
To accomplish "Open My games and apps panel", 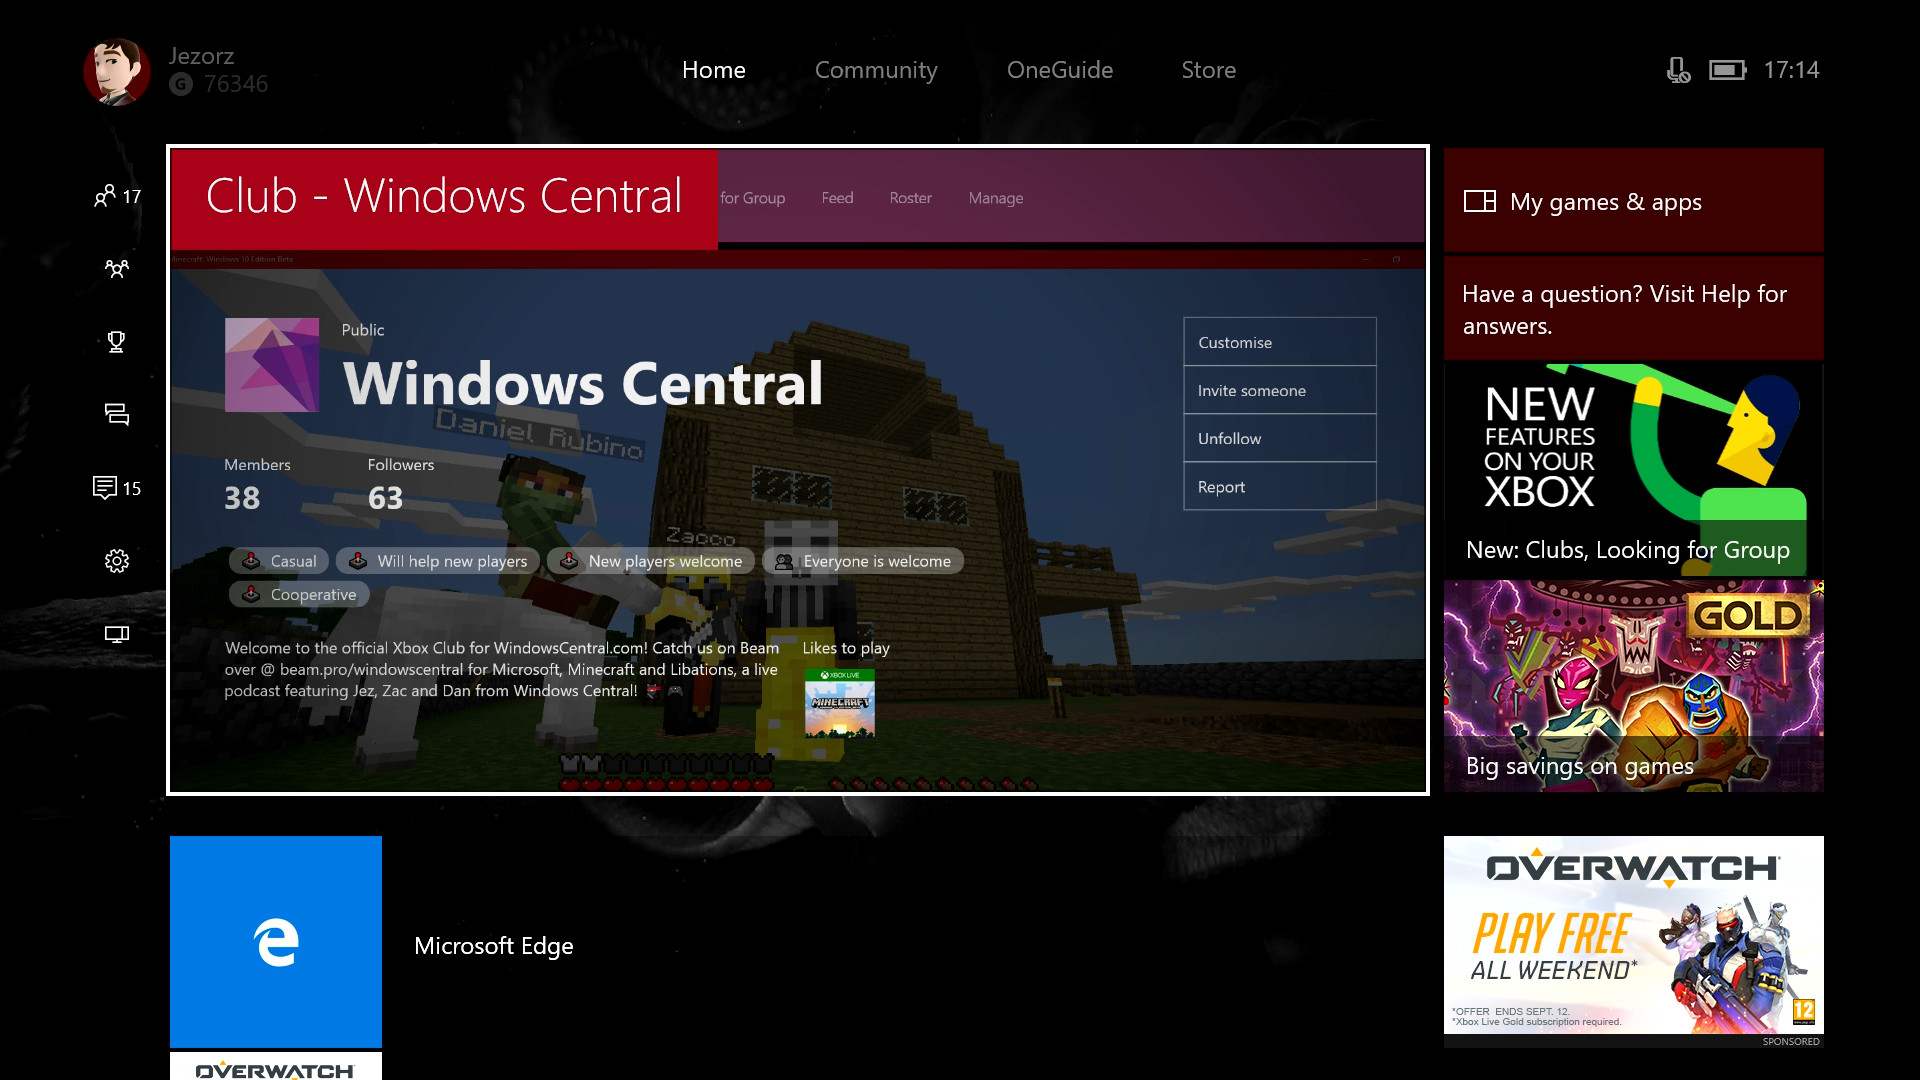I will (1635, 200).
